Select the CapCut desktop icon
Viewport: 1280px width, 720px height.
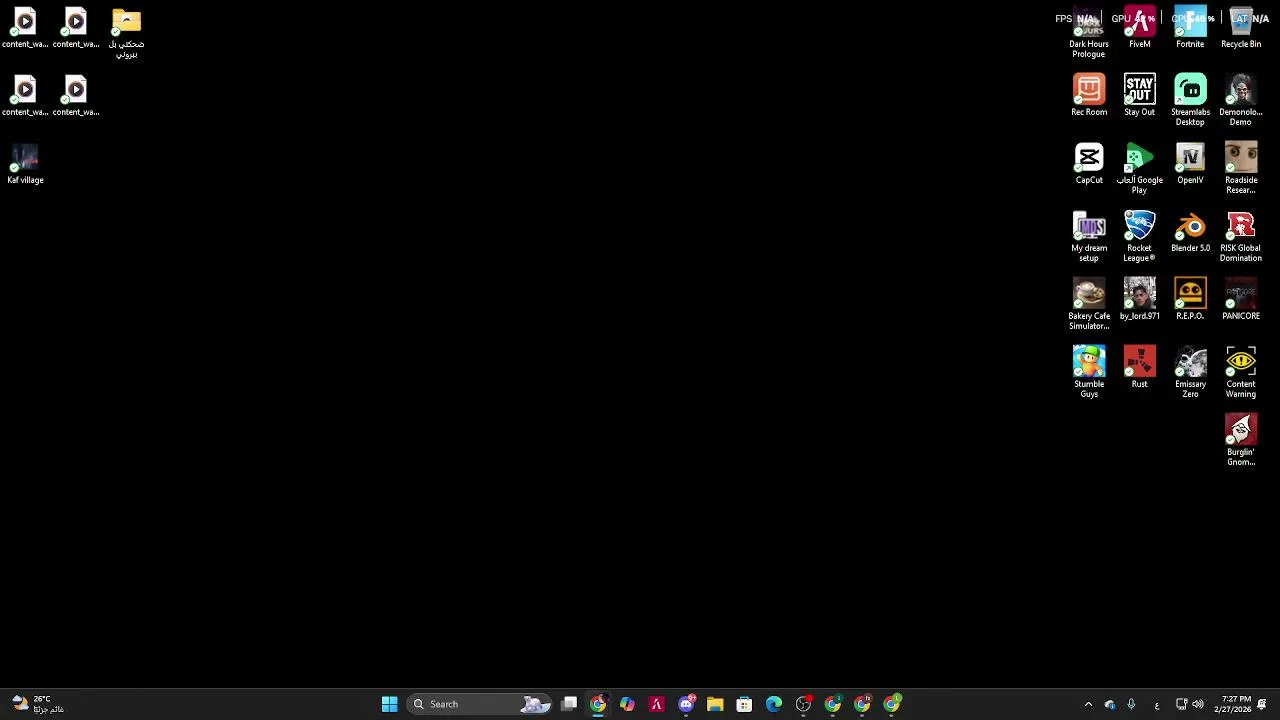tap(1089, 164)
